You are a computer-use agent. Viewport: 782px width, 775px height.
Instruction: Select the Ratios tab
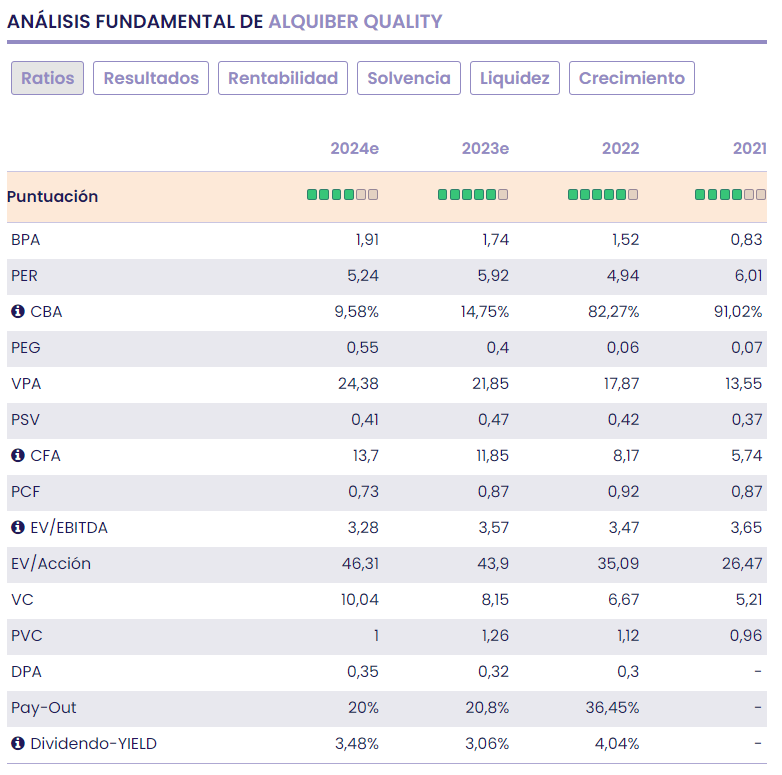(x=47, y=78)
